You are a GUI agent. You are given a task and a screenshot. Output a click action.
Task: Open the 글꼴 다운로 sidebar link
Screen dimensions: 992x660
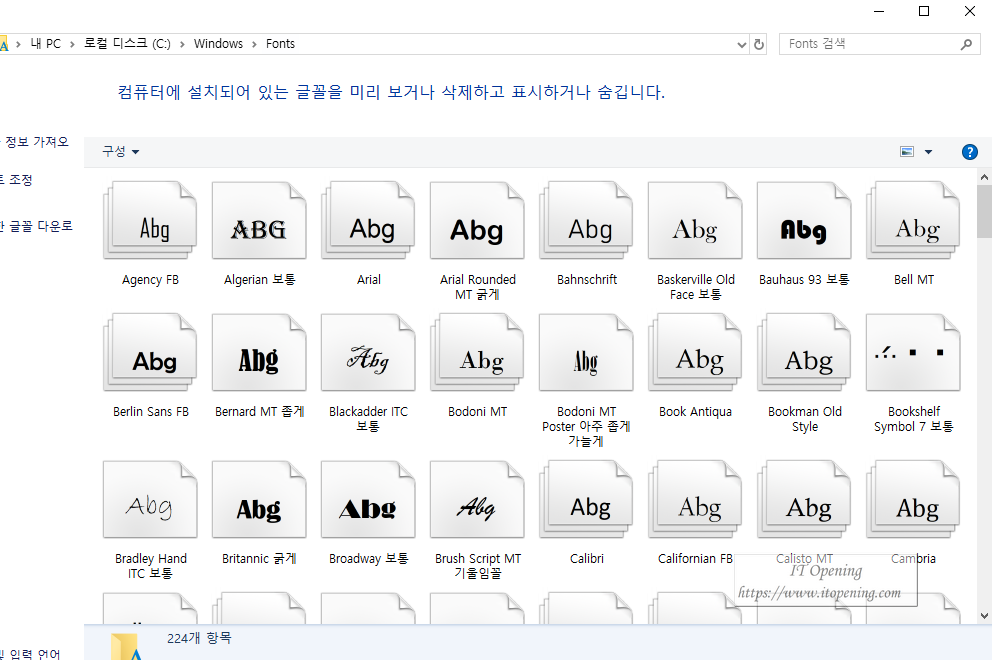(39, 226)
